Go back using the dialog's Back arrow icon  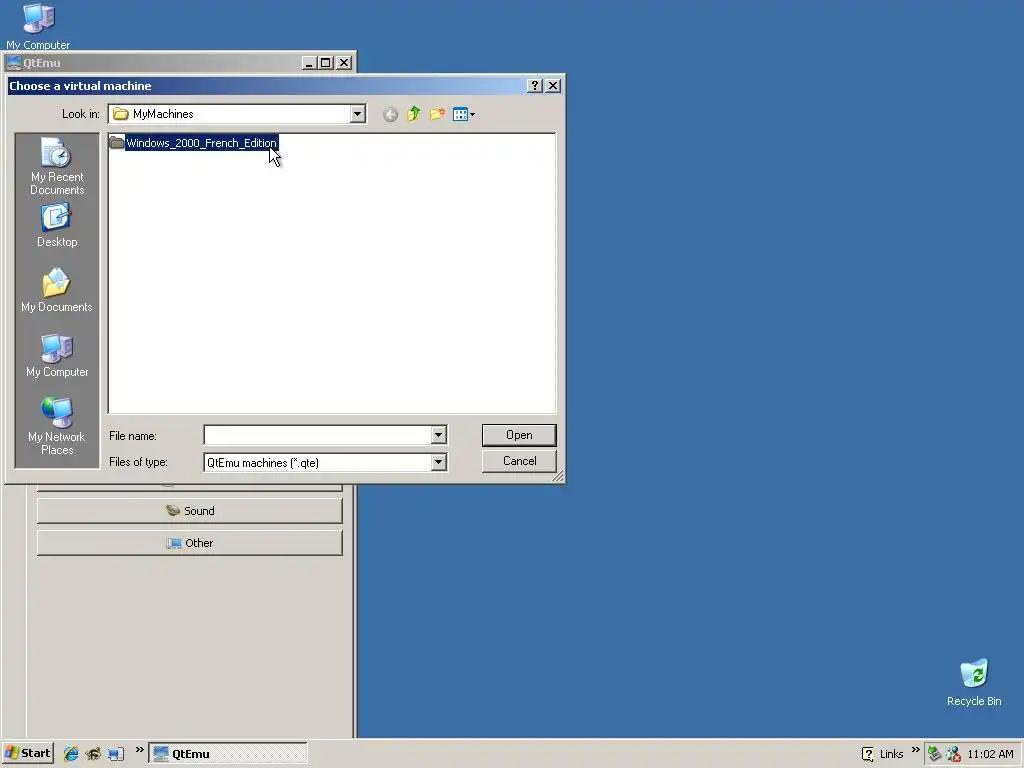390,115
